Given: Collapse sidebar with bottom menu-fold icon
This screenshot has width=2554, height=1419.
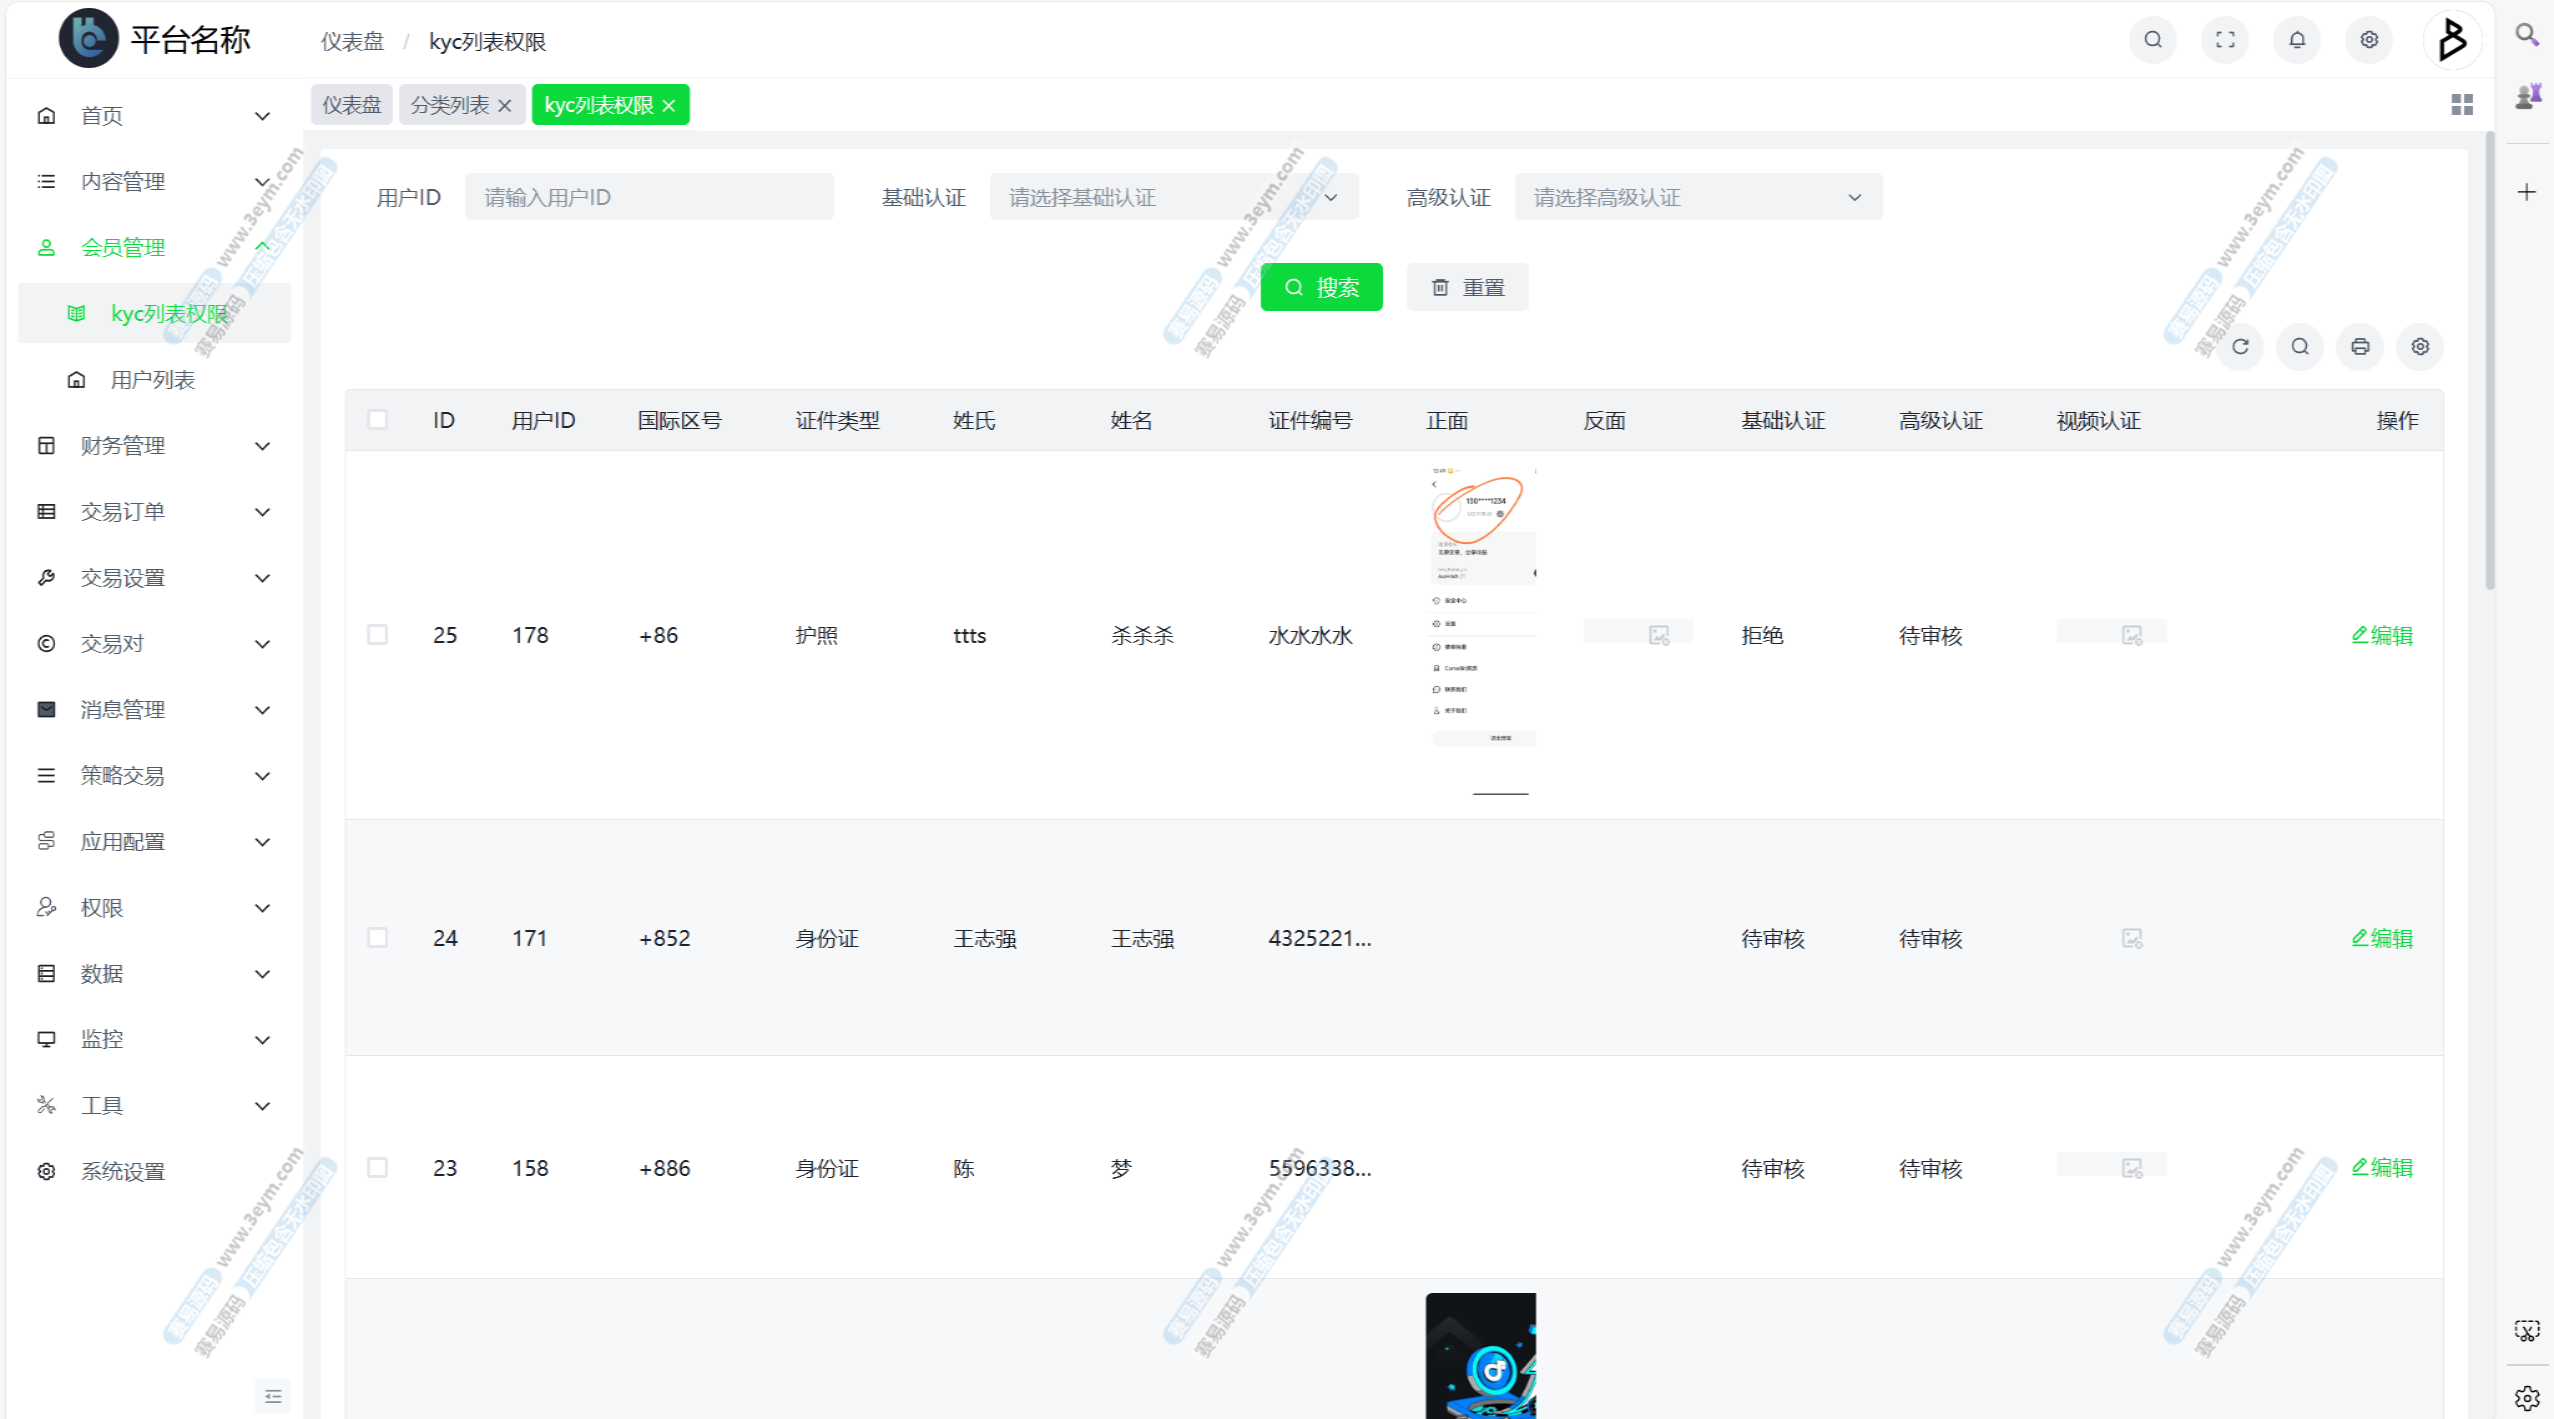Looking at the screenshot, I should click(273, 1396).
